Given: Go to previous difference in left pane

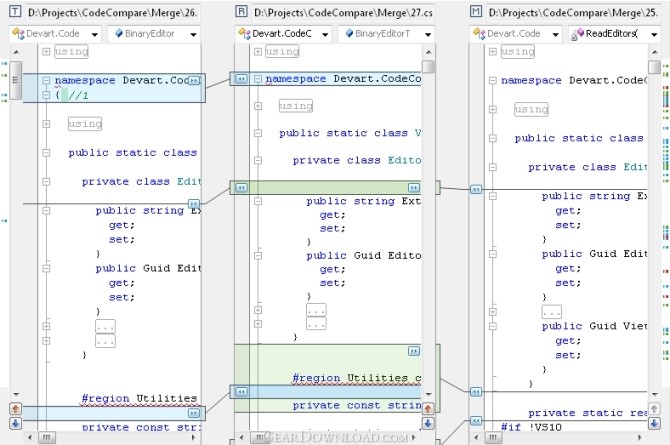Looking at the screenshot, I should (15, 409).
